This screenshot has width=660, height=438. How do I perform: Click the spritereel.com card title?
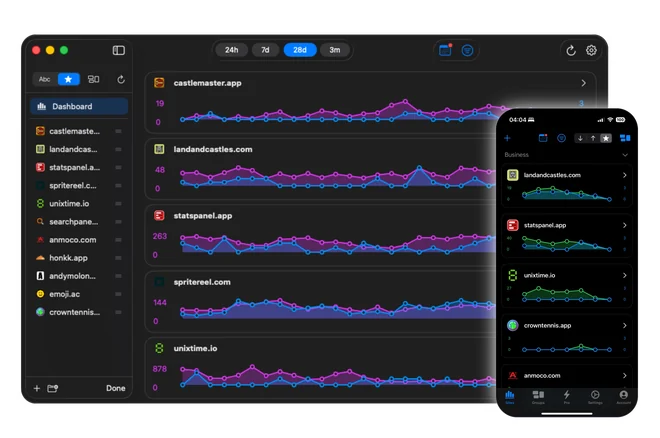click(x=202, y=282)
